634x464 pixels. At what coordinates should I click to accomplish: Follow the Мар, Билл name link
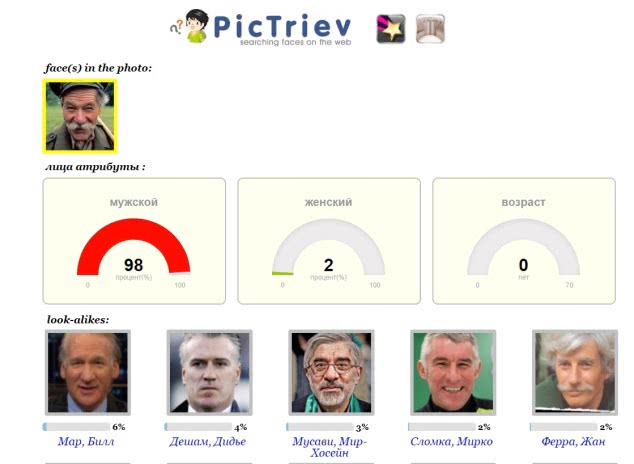(86, 441)
